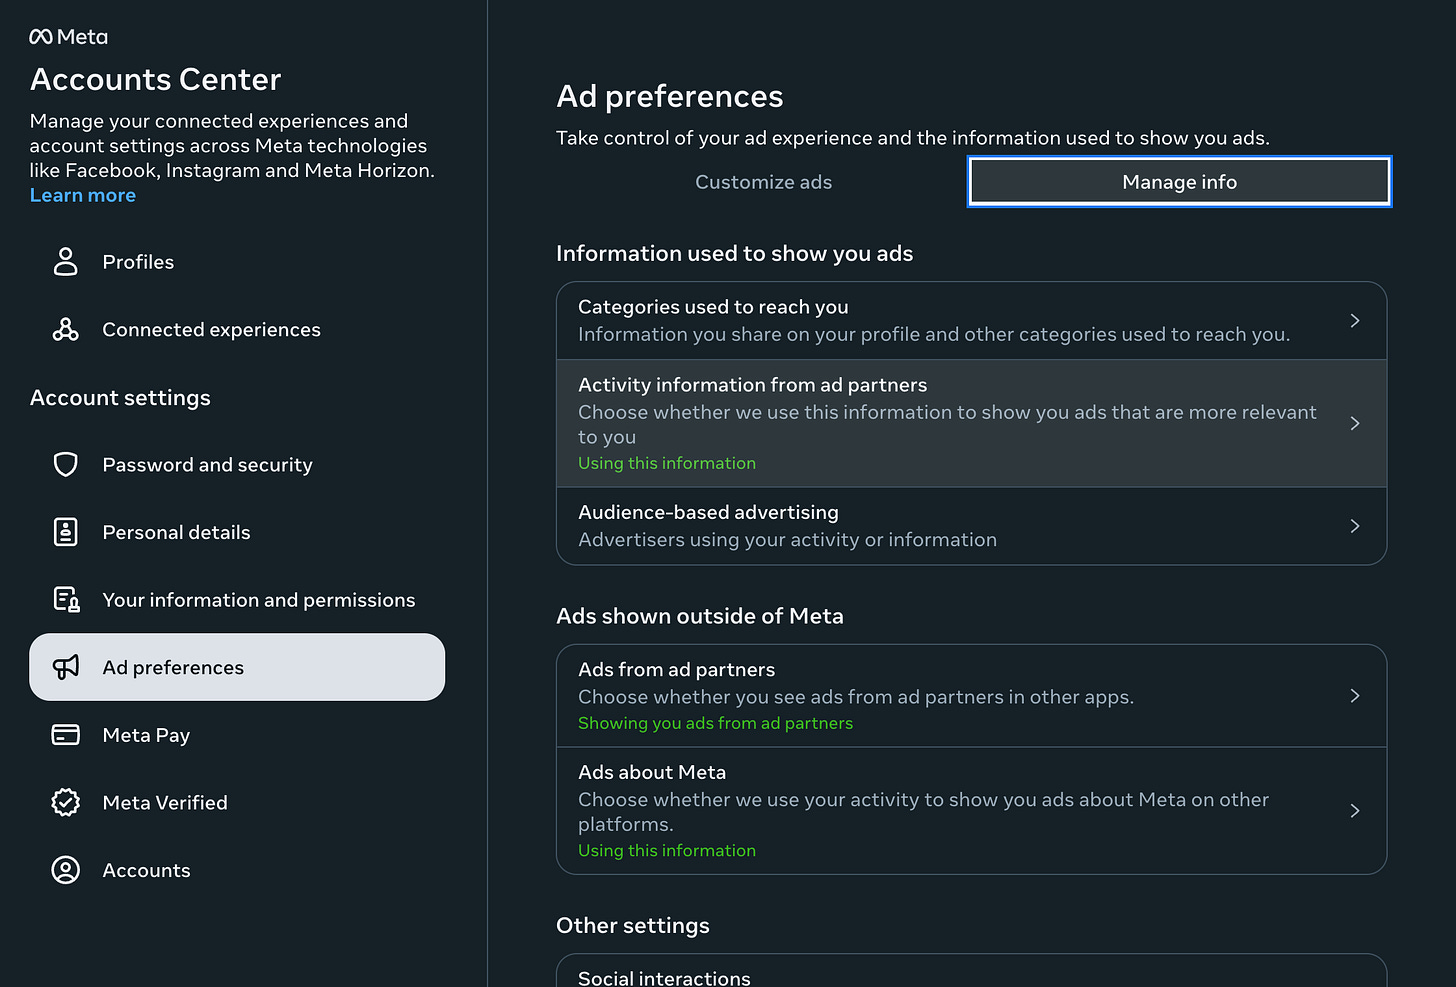Click 'Advertisers using your activity or information' text

click(787, 540)
